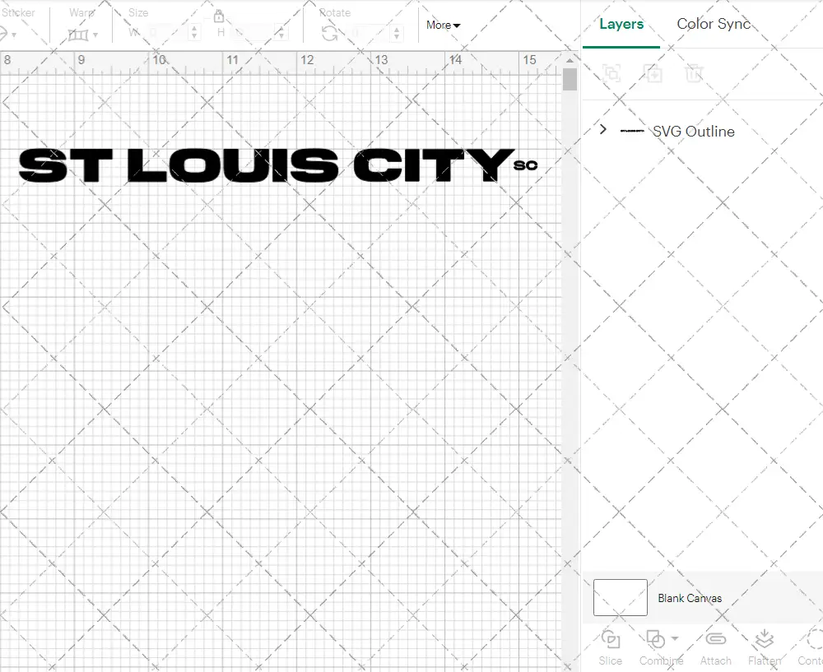Switch to the Color Sync tab

pos(713,23)
